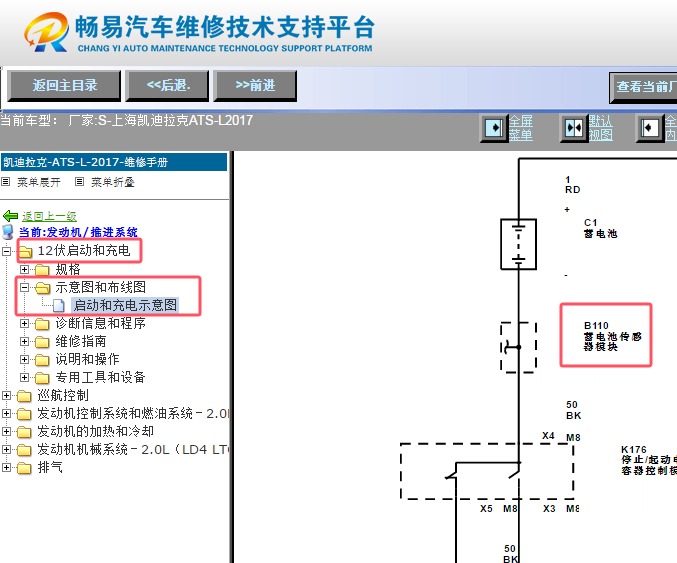Expand the 规格 folder
This screenshot has height=563, width=677.
(25, 269)
